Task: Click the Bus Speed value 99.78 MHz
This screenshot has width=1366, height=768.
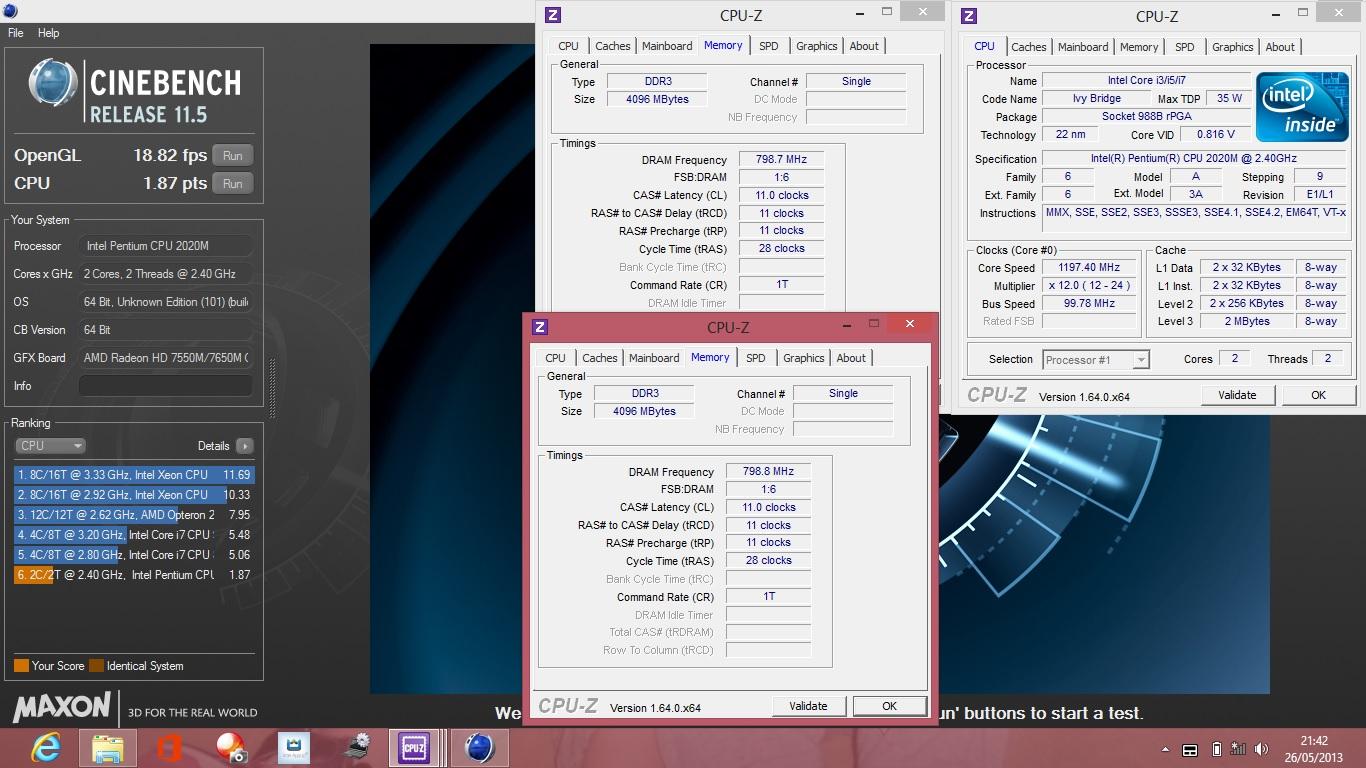Action: point(1089,304)
